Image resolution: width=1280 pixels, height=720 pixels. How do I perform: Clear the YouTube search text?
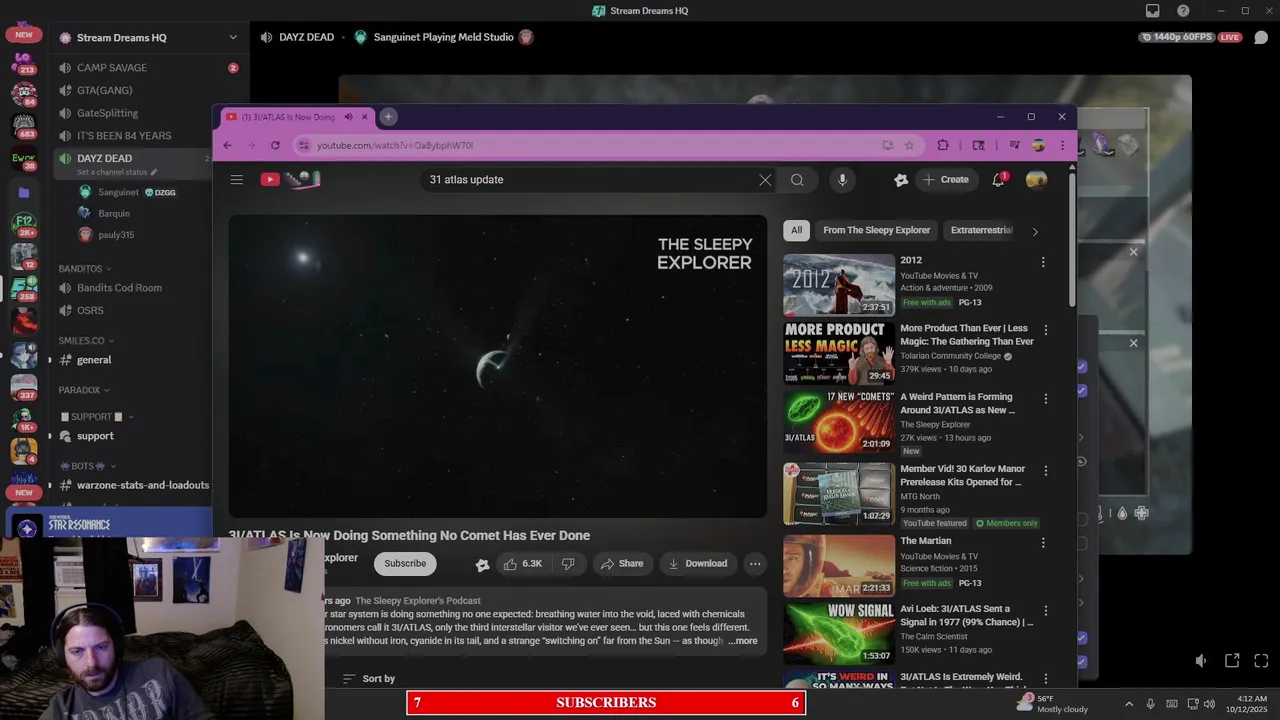[765, 180]
